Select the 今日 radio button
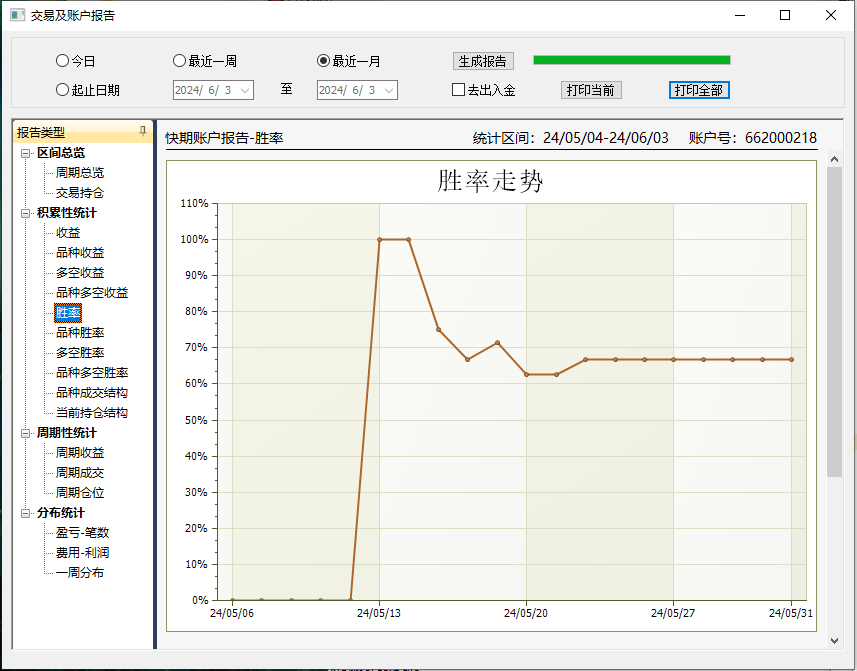 click(x=63, y=61)
